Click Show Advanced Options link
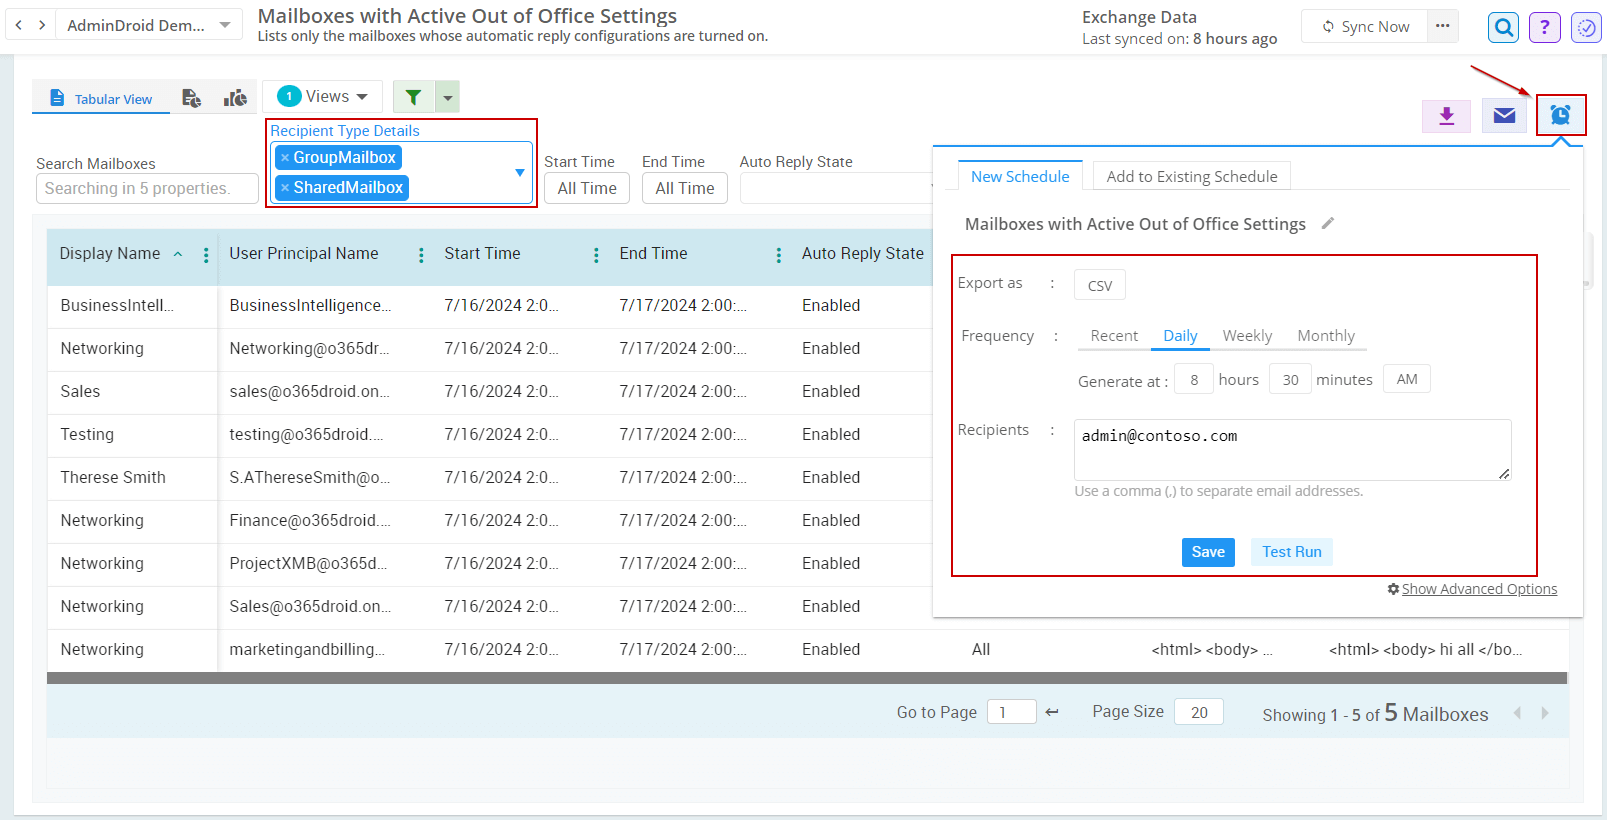The width and height of the screenshot is (1607, 820). point(1478,589)
